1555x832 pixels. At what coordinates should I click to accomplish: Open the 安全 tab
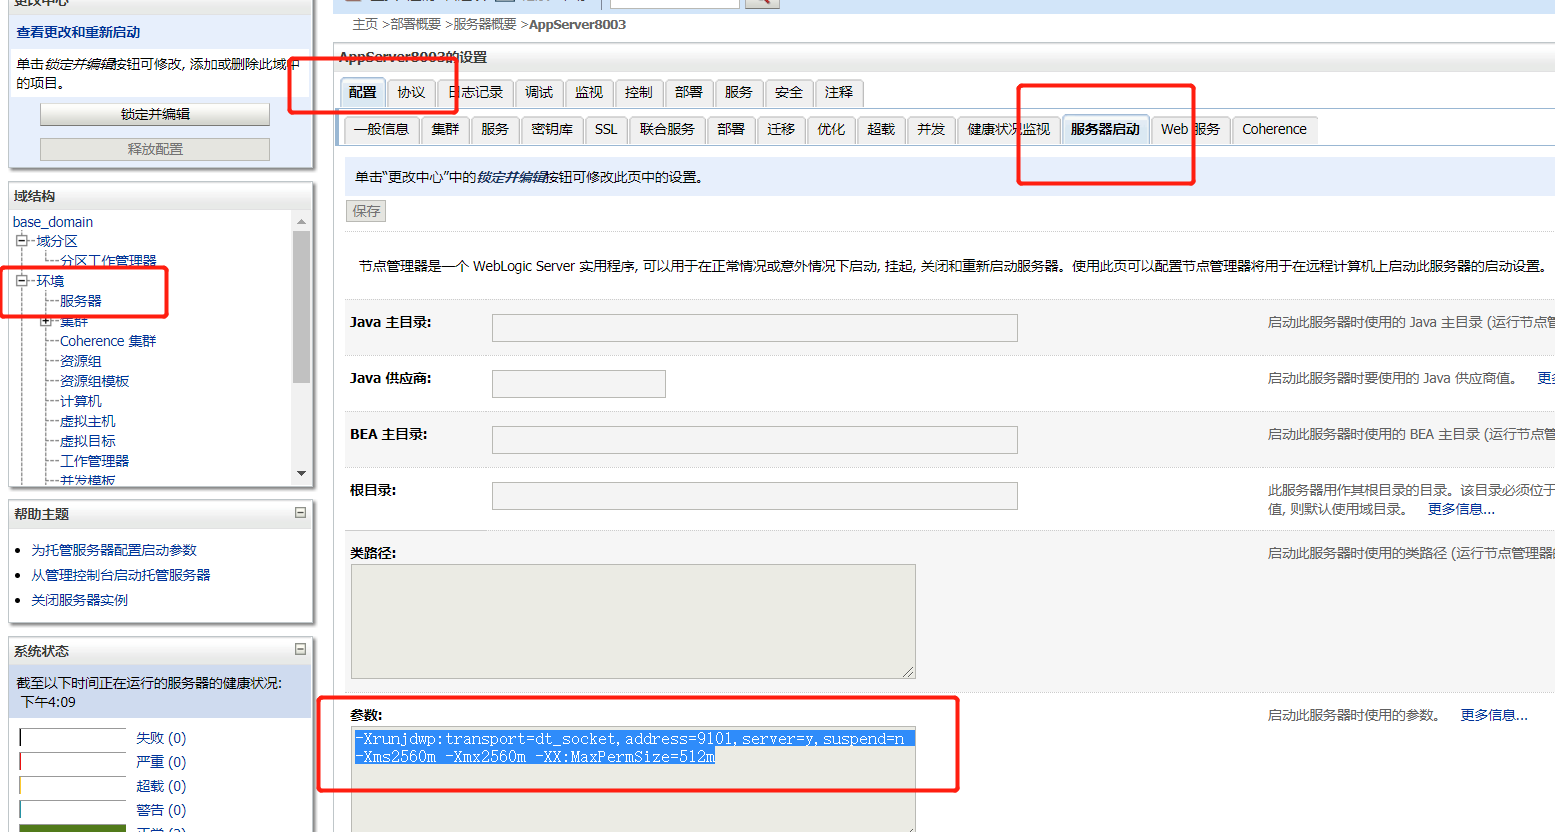tap(789, 92)
